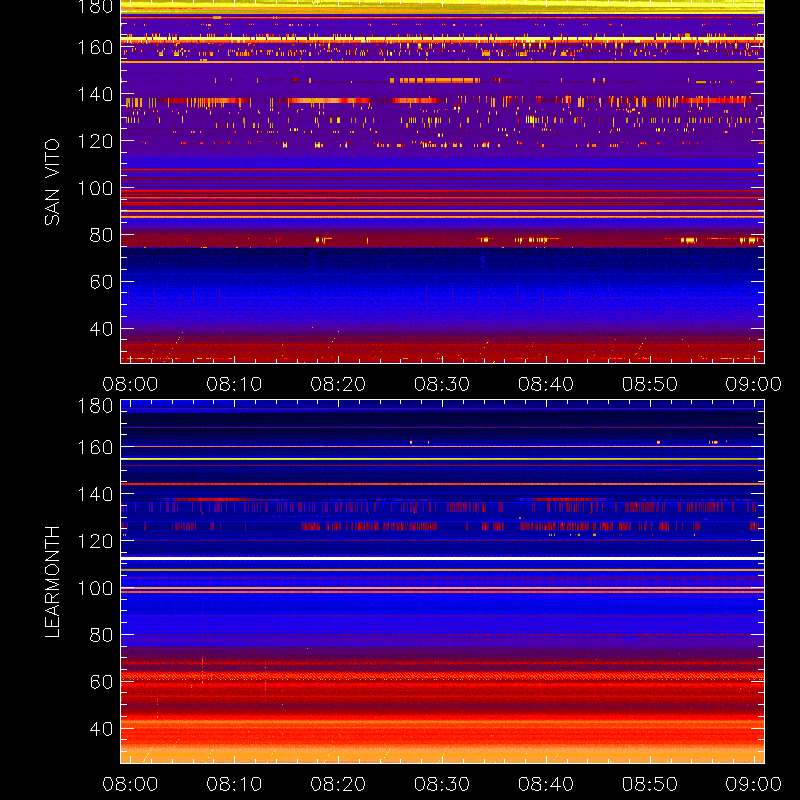
Task: Select the 60 tick label on San Vito plot
Action: click(x=101, y=282)
